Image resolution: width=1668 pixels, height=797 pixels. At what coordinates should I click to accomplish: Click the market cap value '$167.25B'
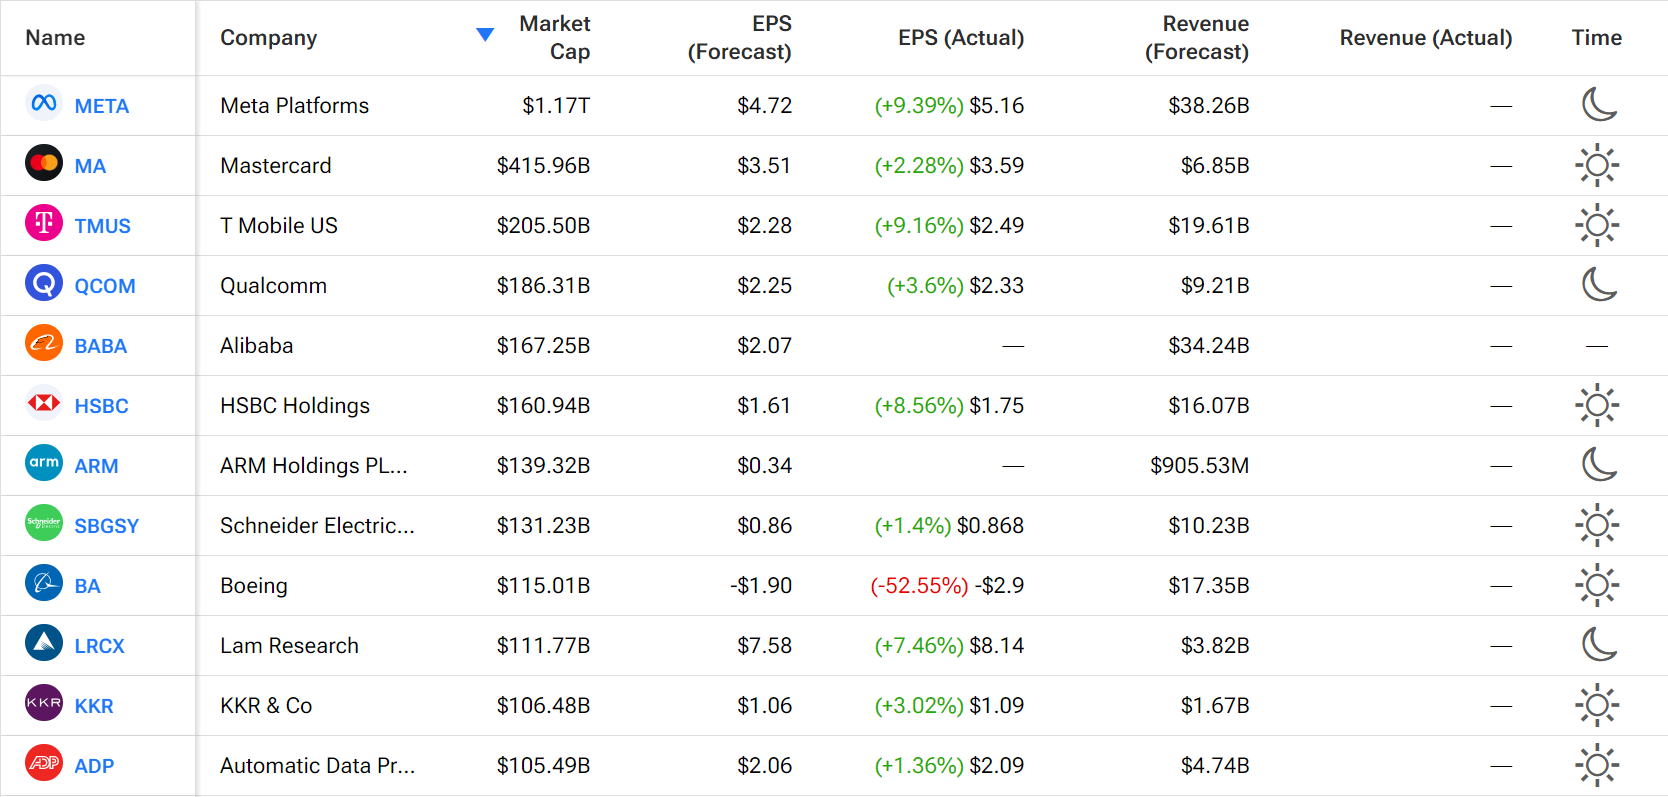[x=543, y=346]
